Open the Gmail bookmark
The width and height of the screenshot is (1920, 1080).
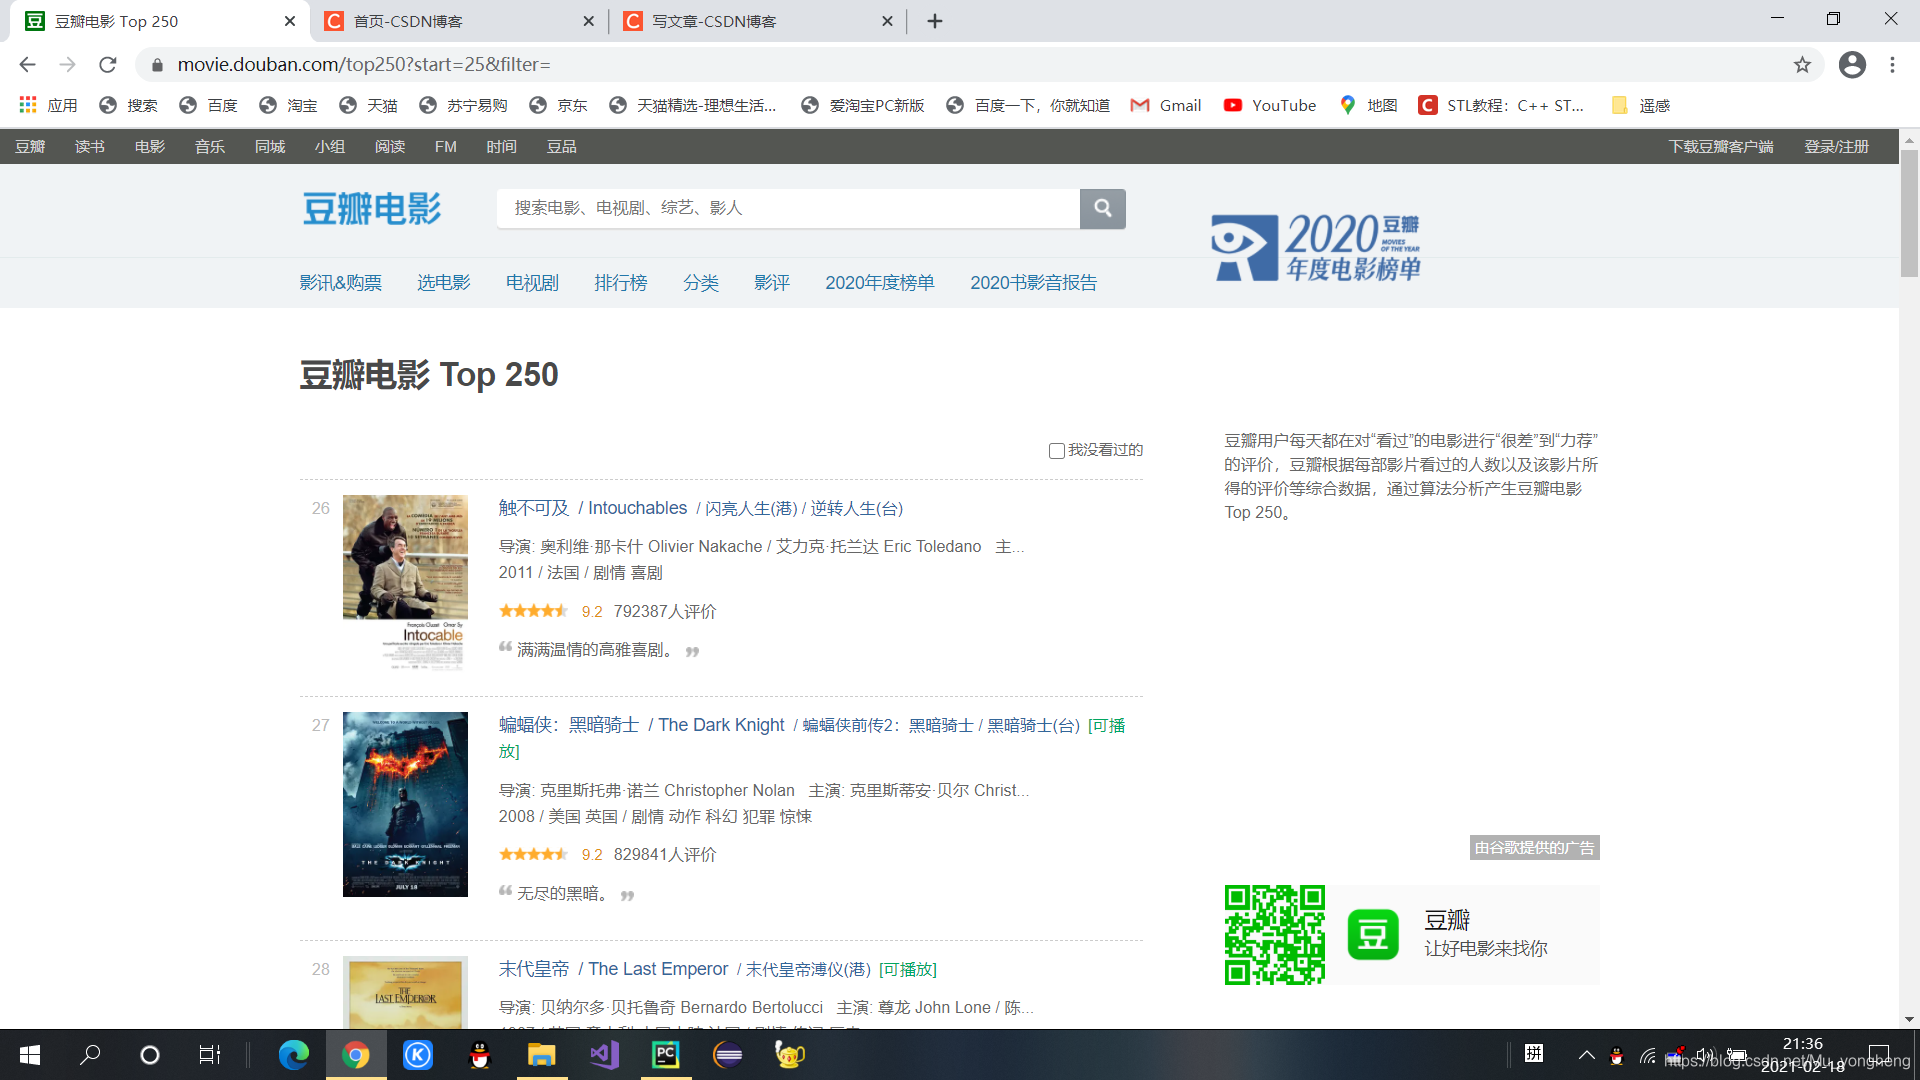1166,105
